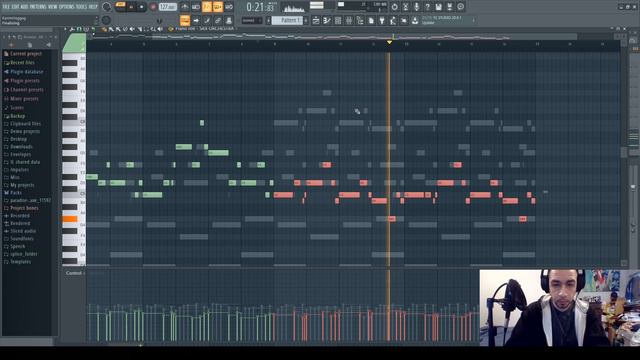The width and height of the screenshot is (640, 360).
Task: Click the chain link icon in recording panel
Action: click(218, 20)
